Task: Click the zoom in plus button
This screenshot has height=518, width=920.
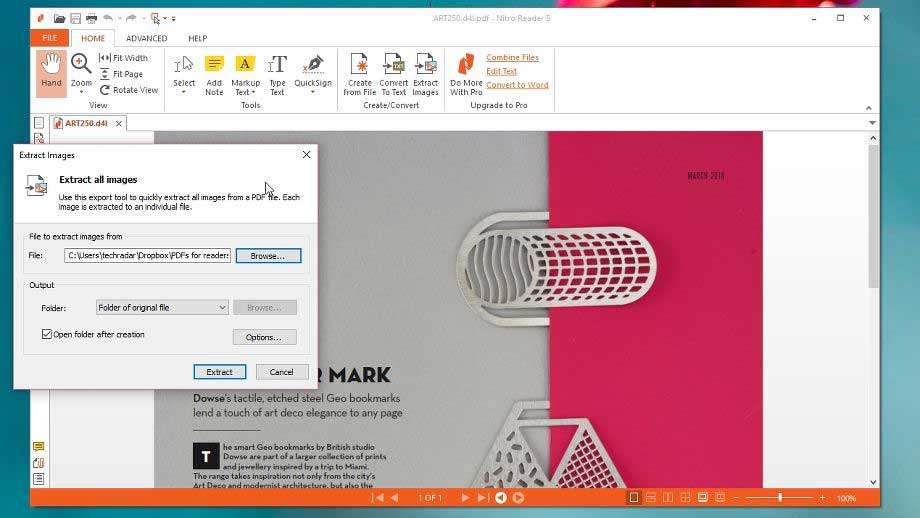Action: tap(822, 497)
